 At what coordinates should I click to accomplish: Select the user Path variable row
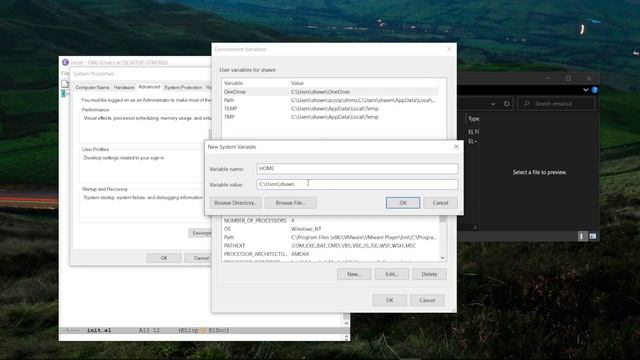[331, 100]
